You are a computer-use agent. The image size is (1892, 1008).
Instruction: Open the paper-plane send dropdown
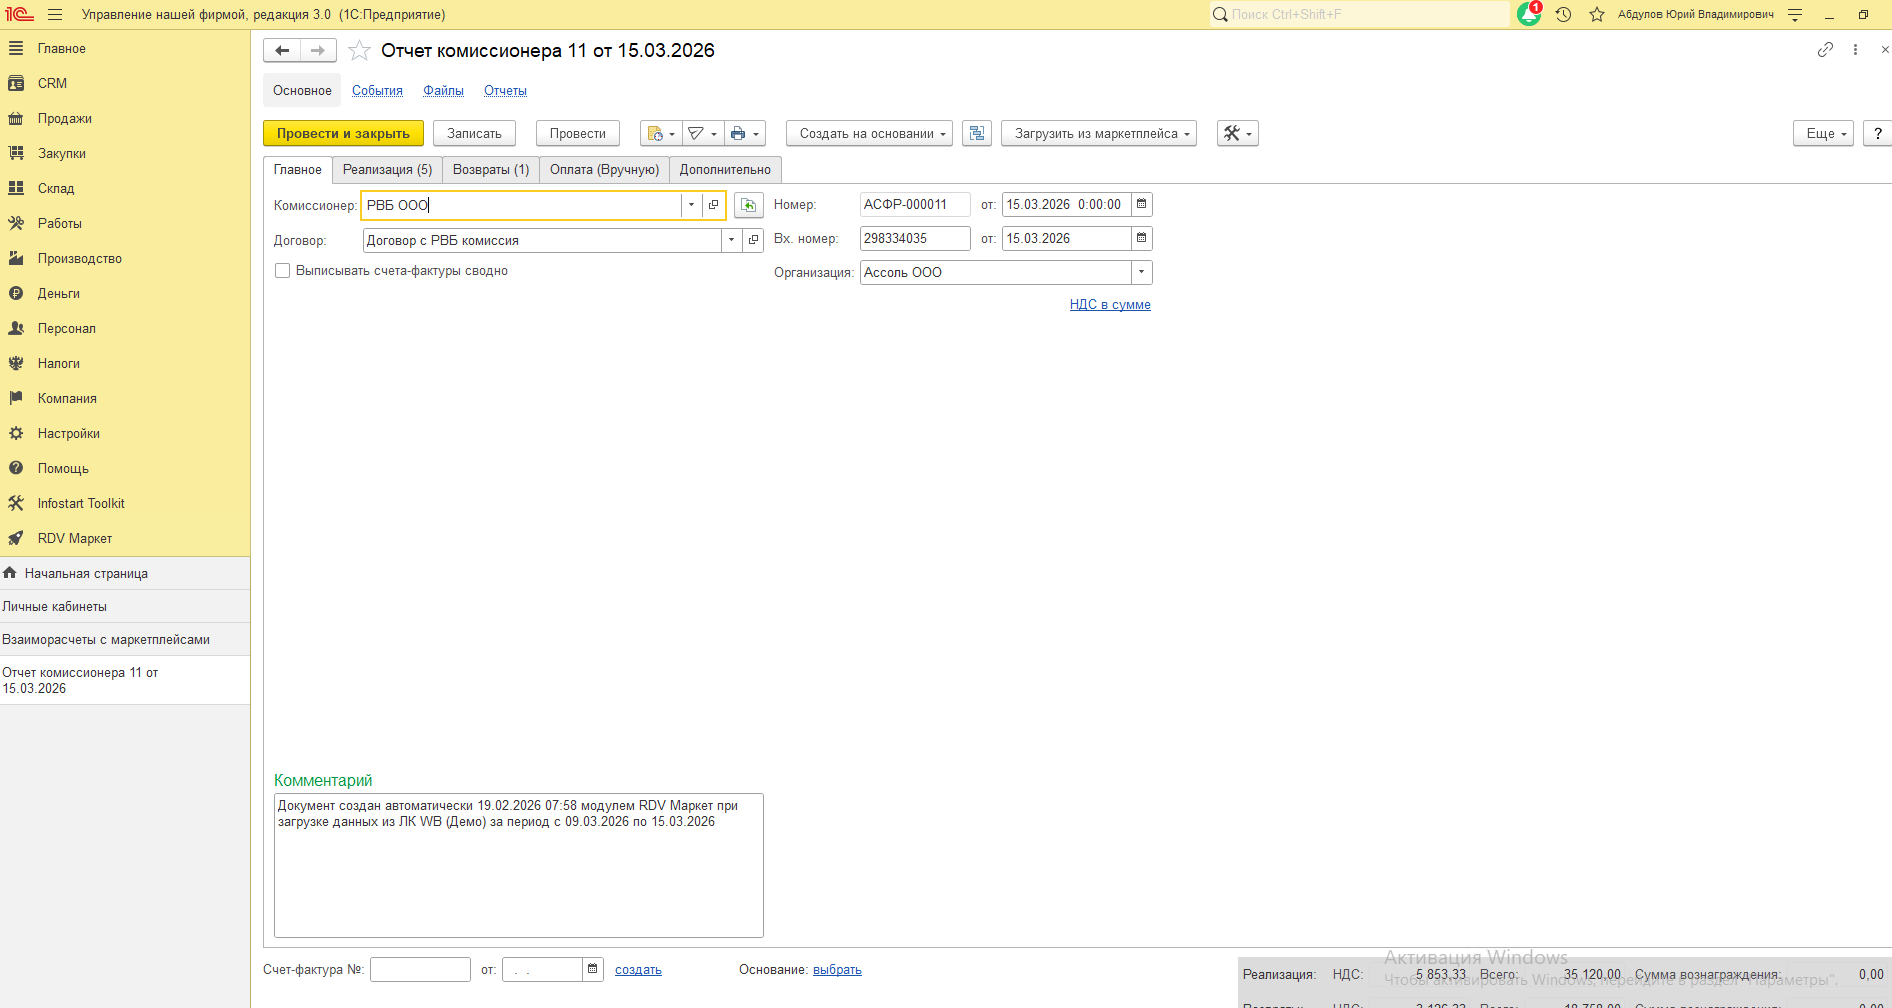[703, 133]
